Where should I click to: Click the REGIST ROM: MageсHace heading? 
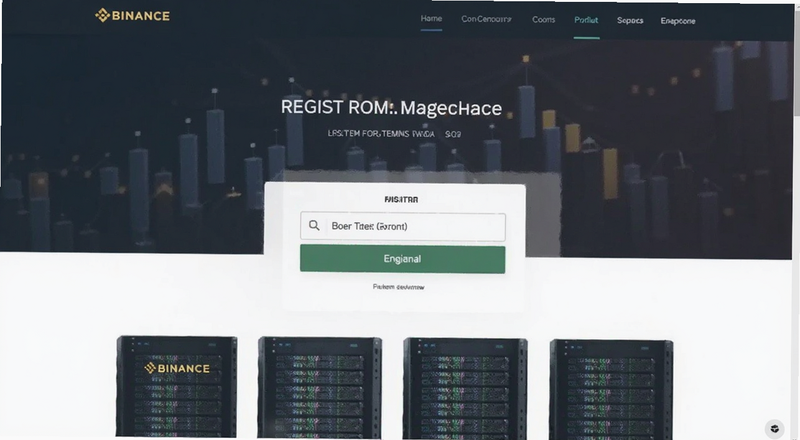391,108
